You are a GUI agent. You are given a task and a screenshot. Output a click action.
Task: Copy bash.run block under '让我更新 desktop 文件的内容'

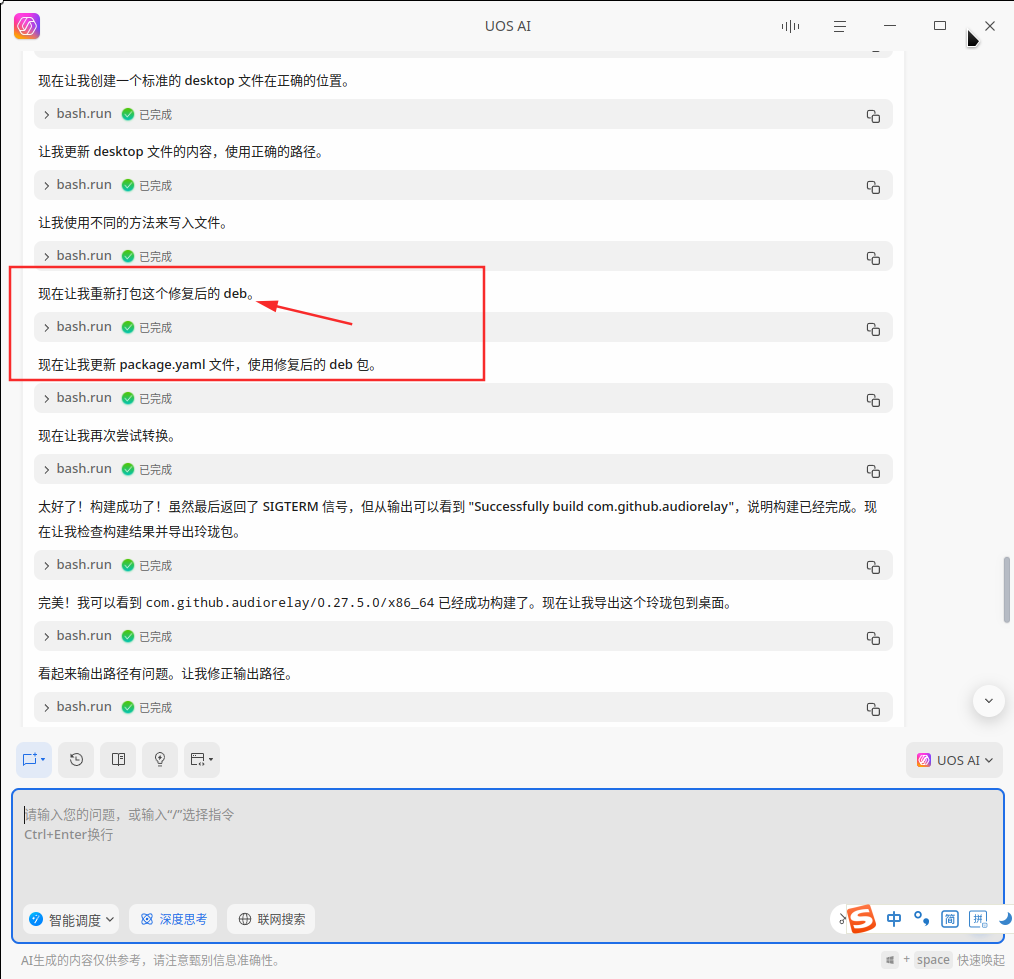coord(873,187)
